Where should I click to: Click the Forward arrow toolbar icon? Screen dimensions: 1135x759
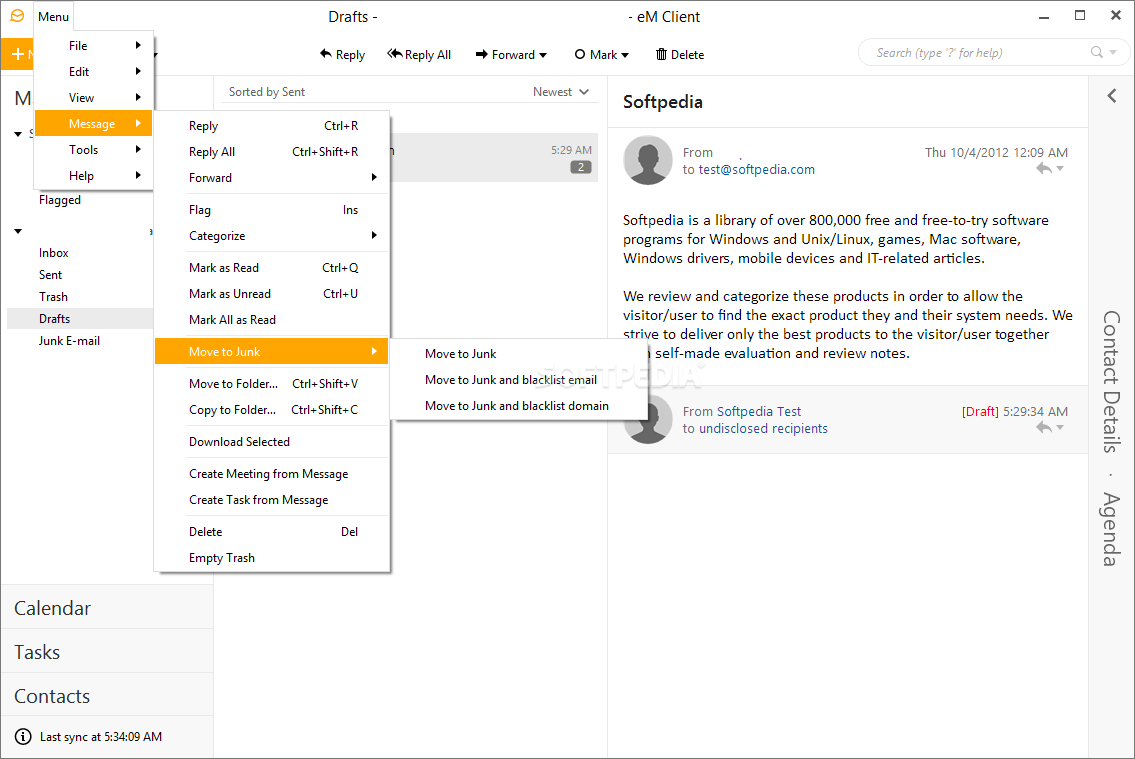(x=481, y=54)
